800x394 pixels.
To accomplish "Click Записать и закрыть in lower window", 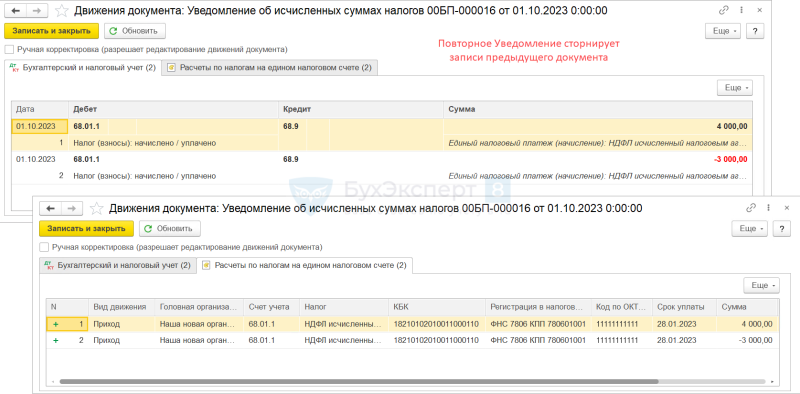I will click(86, 228).
